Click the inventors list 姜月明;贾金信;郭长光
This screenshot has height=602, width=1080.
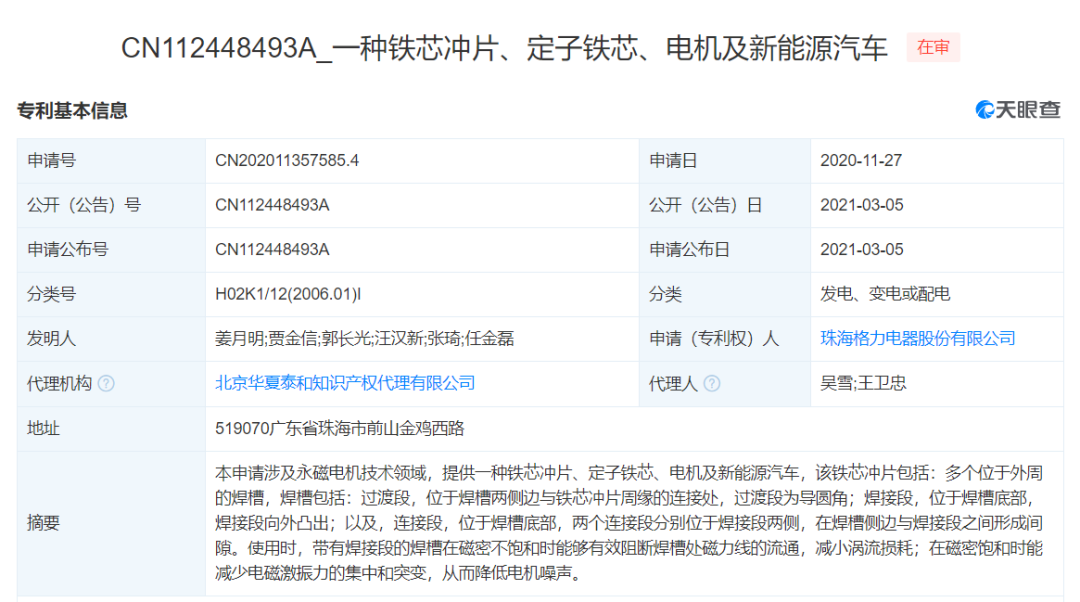click(x=364, y=338)
